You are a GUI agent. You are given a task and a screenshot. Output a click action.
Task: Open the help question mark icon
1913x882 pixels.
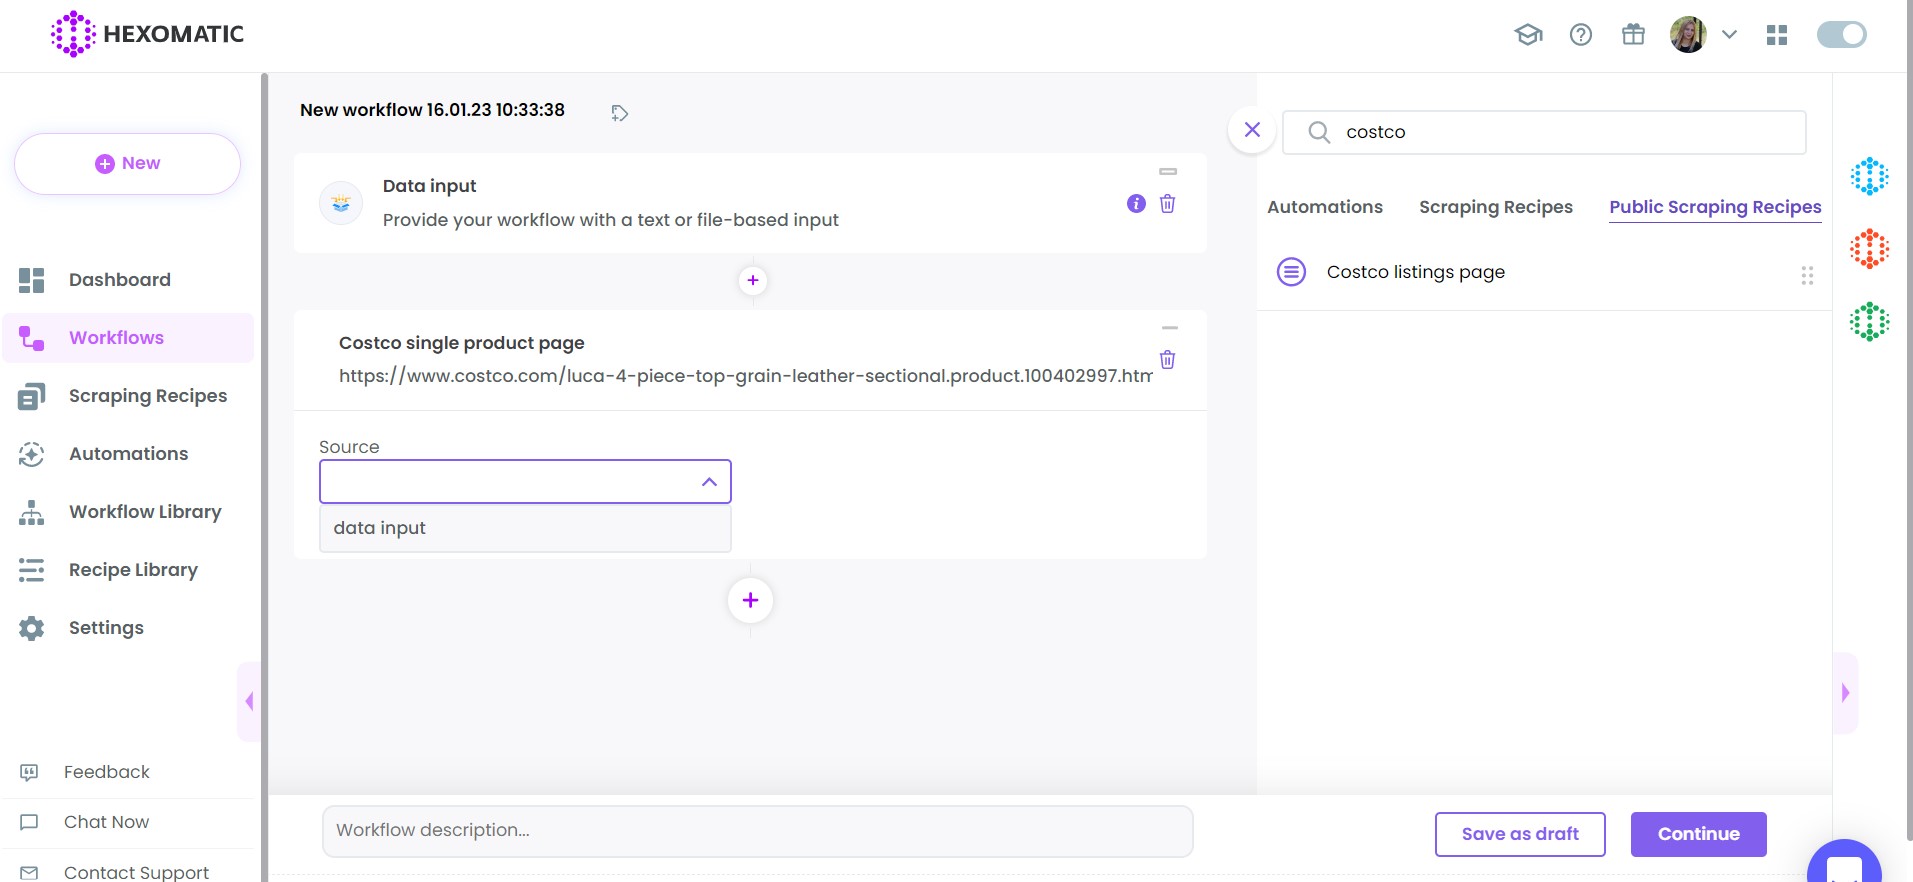pyautogui.click(x=1581, y=35)
